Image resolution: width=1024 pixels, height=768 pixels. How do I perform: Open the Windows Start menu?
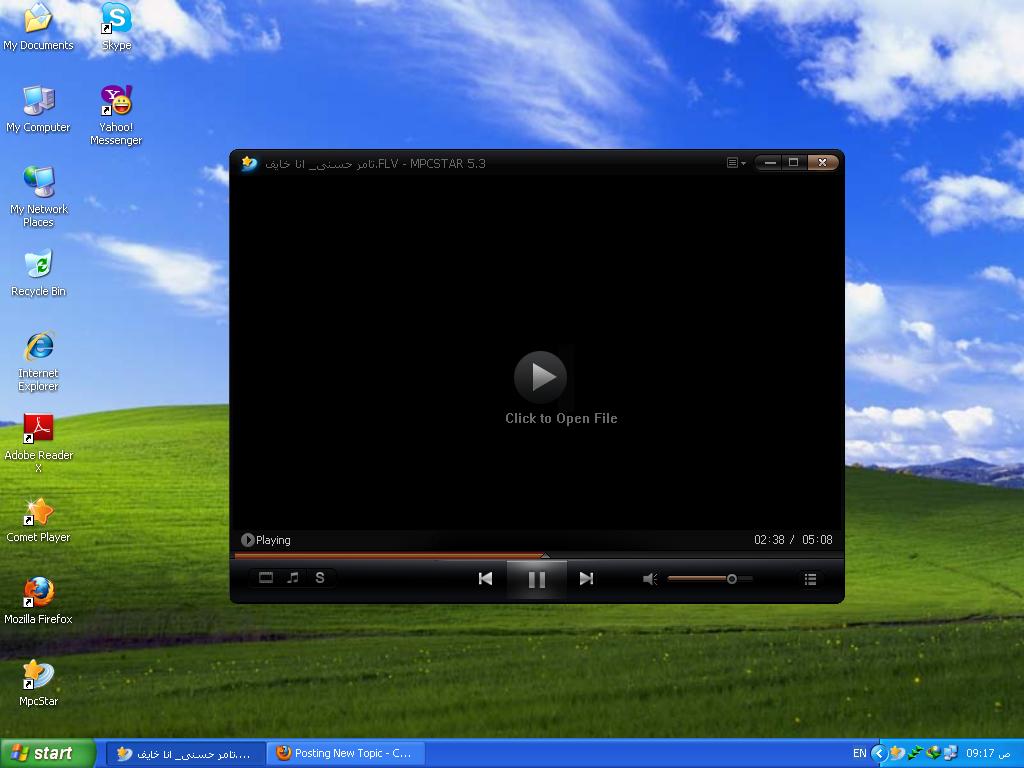coord(48,754)
